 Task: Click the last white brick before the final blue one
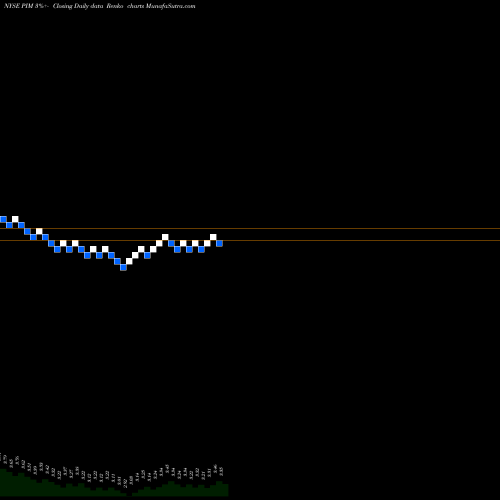pyautogui.click(x=213, y=237)
